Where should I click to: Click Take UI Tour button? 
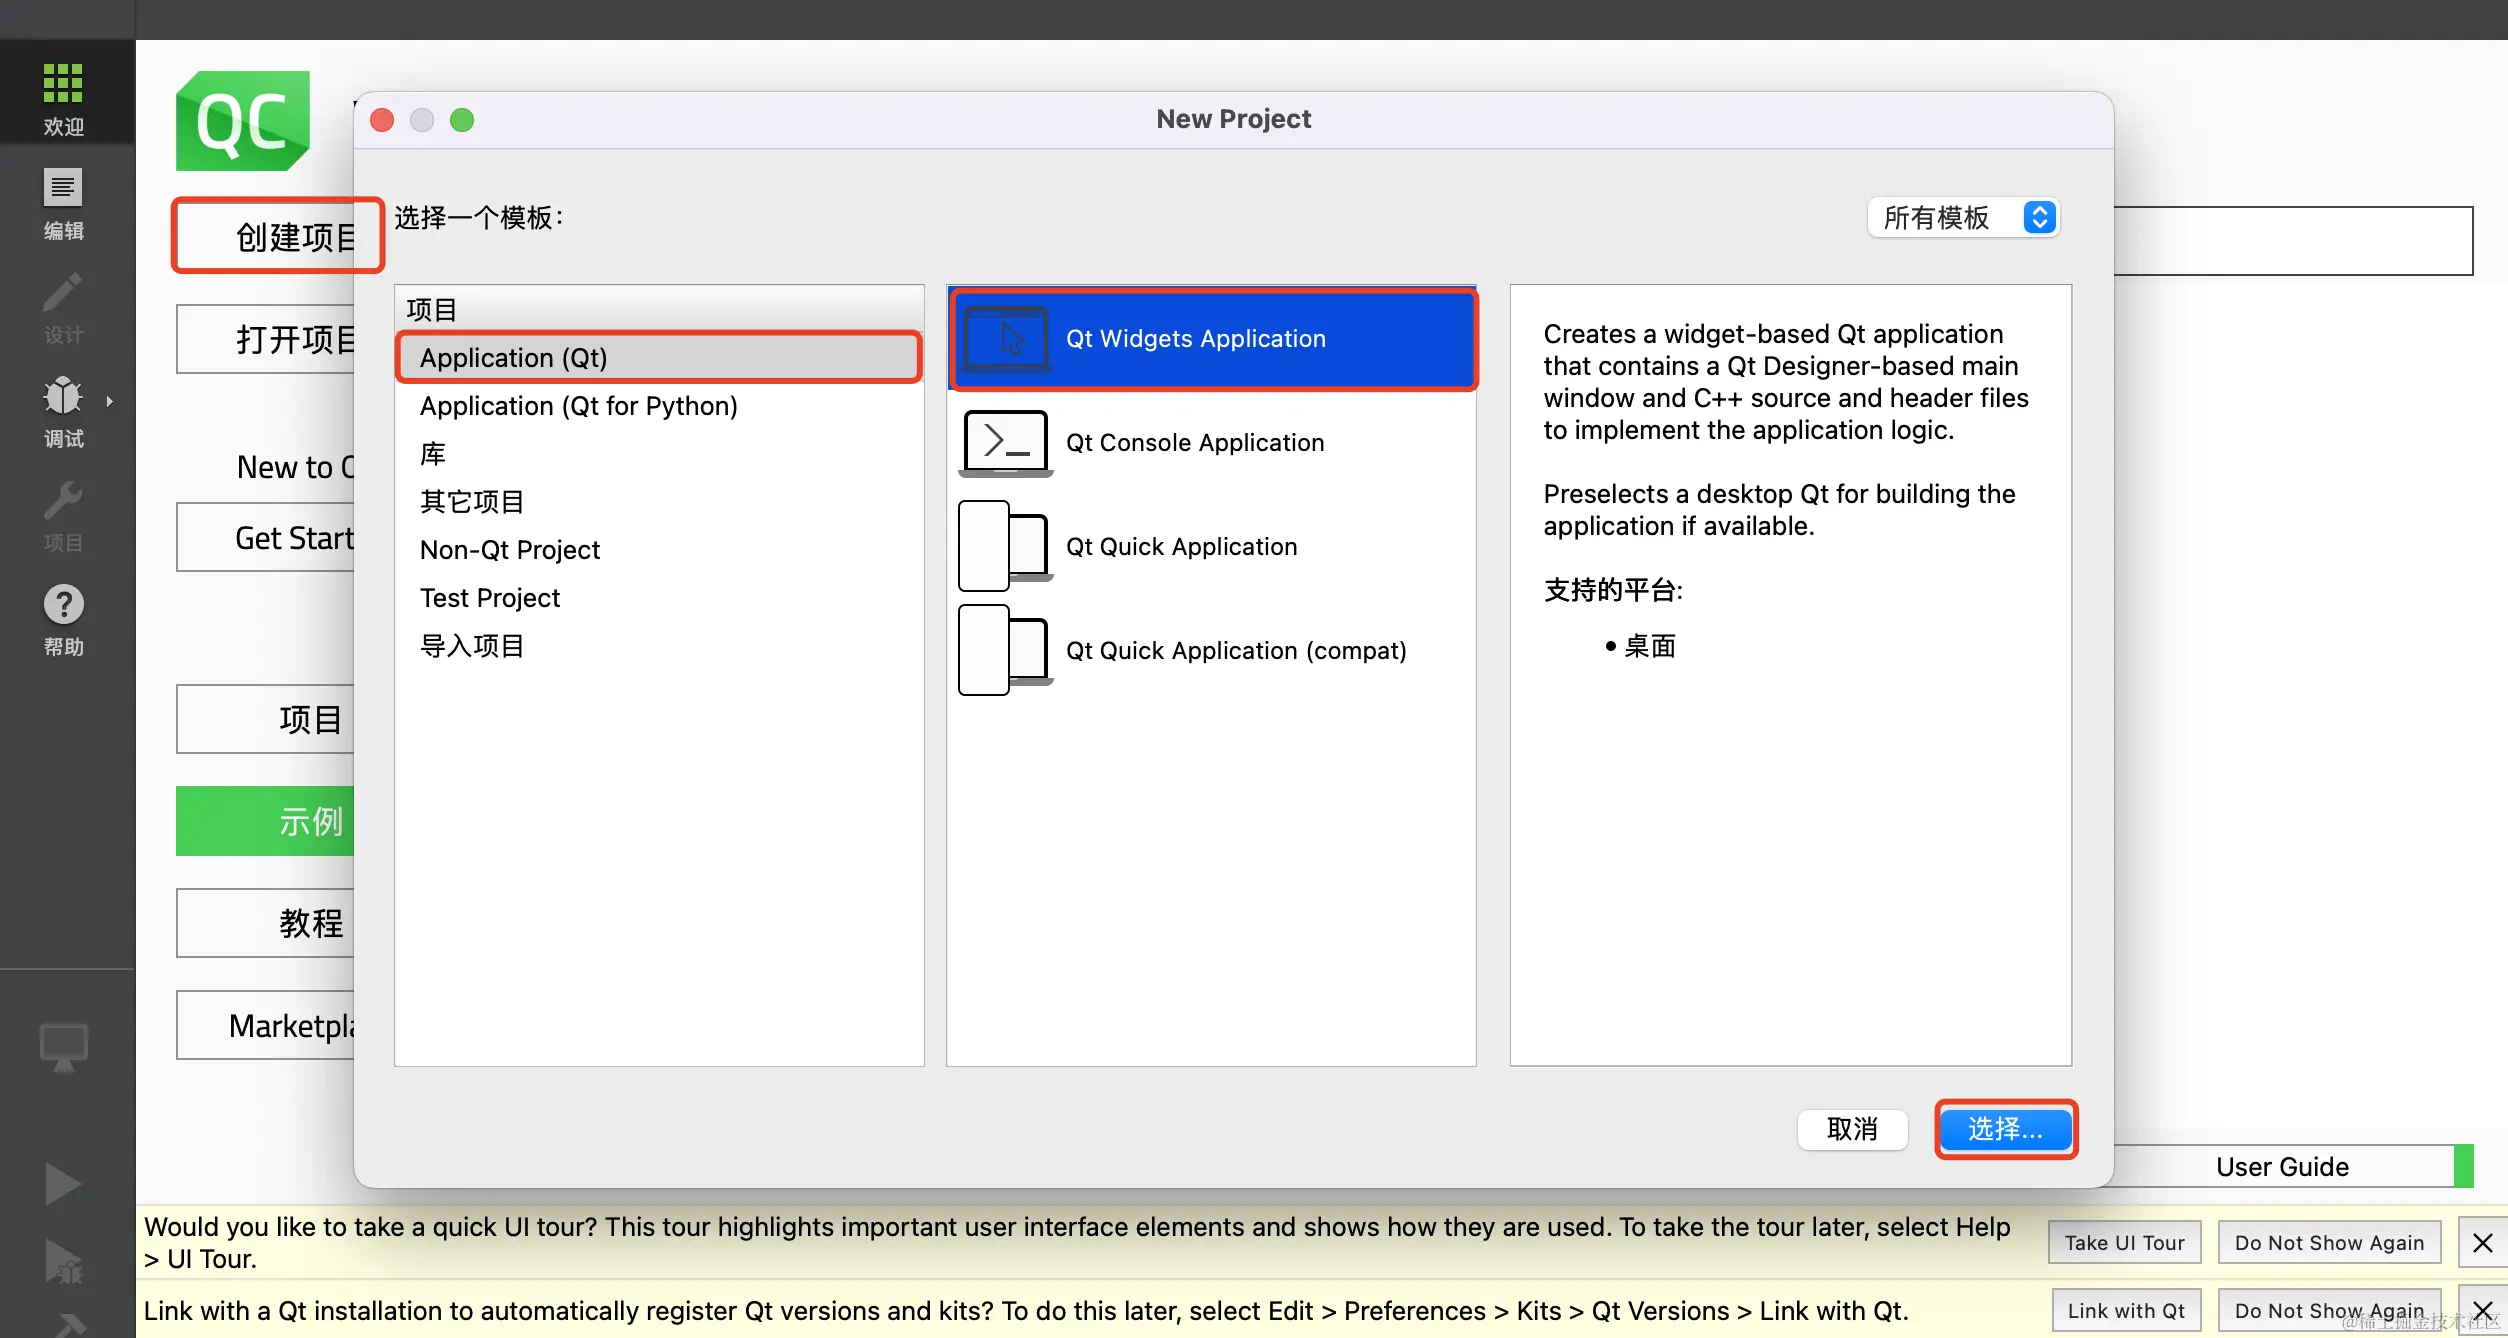pos(2125,1242)
